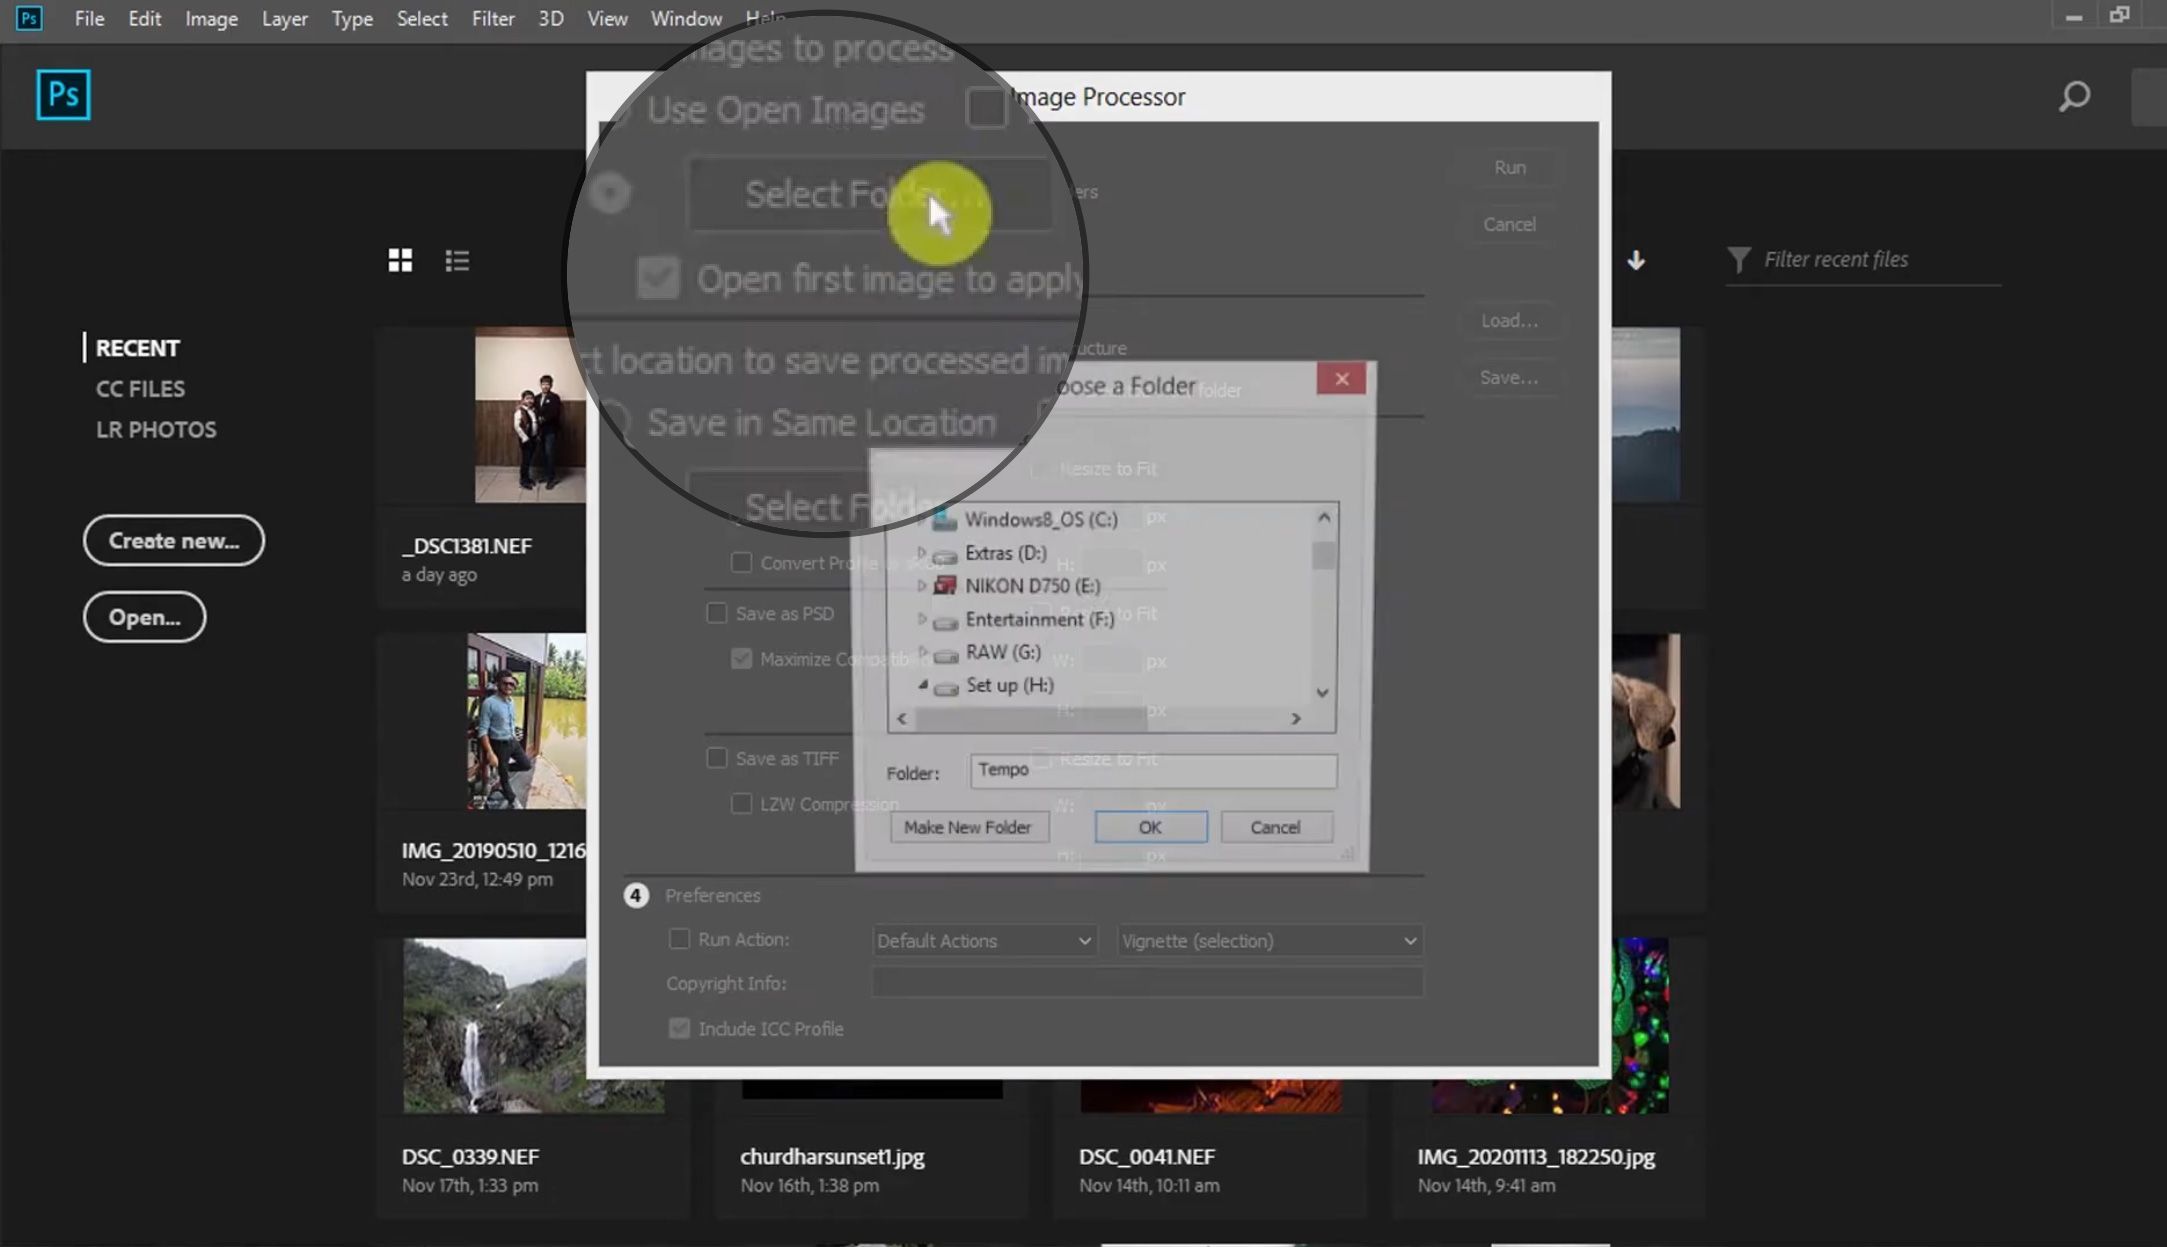The height and width of the screenshot is (1247, 2167).
Task: Enable LZW Compression checkbox
Action: tap(741, 804)
